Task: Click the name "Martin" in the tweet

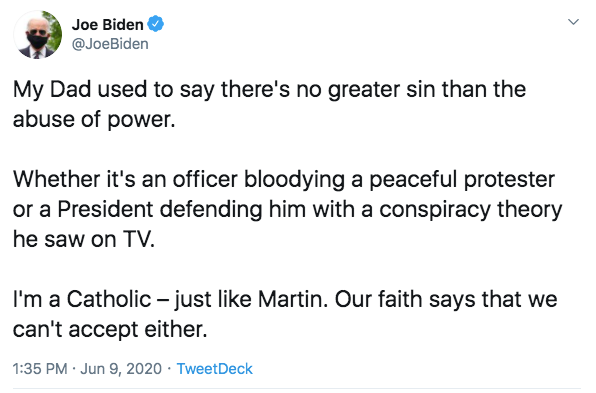Action: [x=290, y=299]
